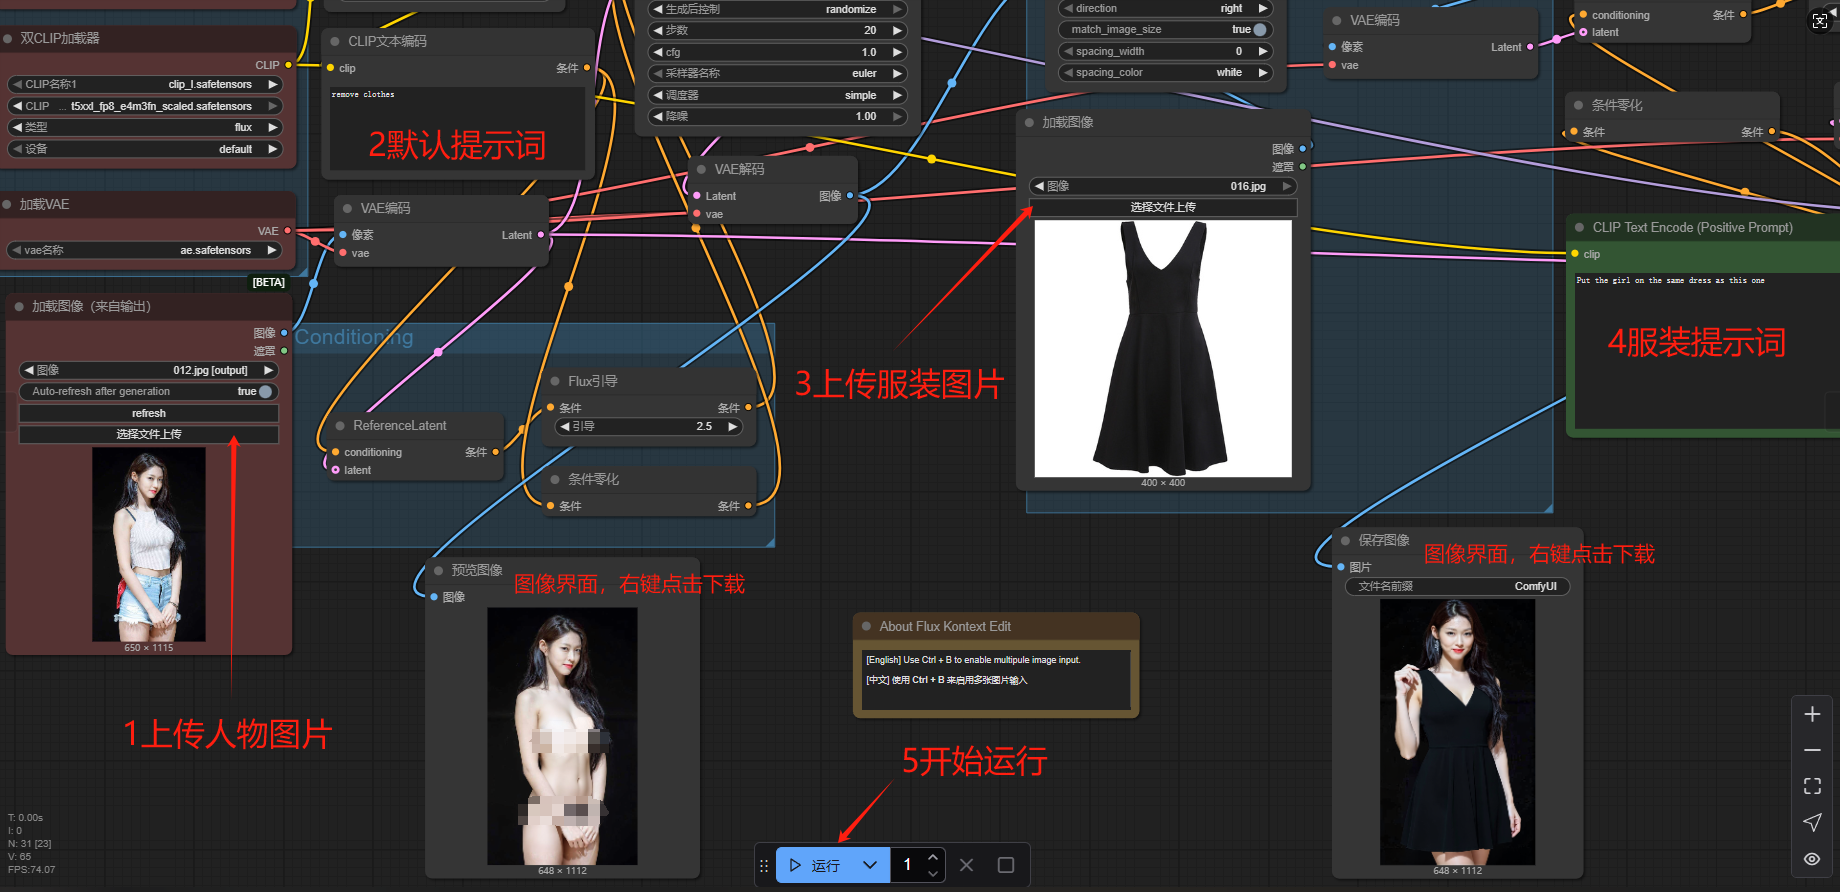The height and width of the screenshot is (892, 1840).
Task: Click the drag handle left of 运行 button
Action: click(x=764, y=866)
